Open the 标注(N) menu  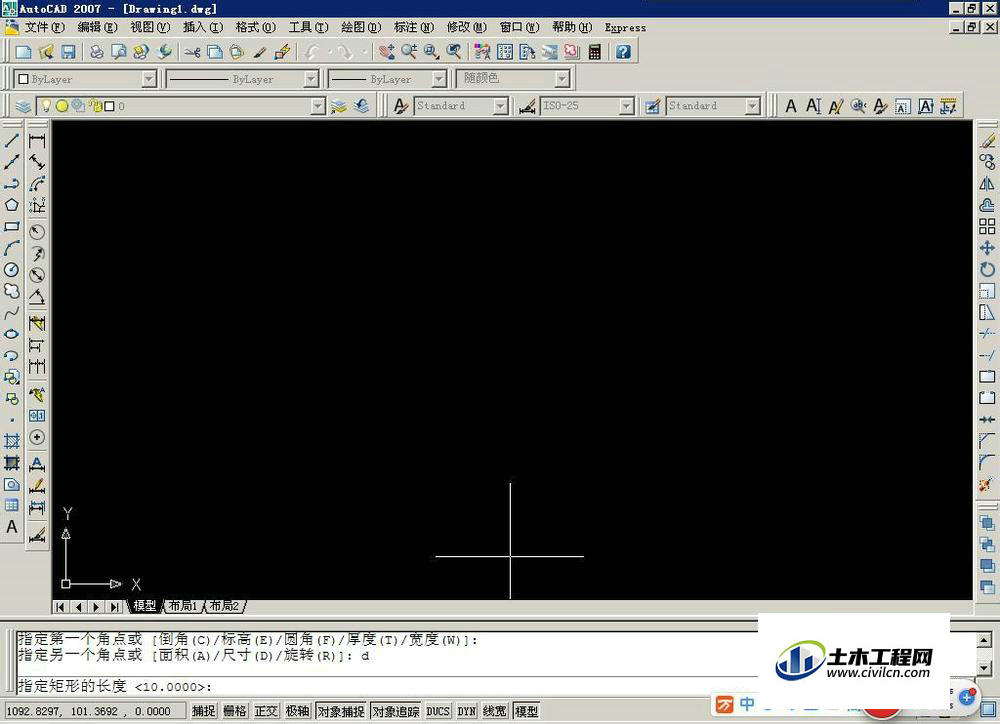(414, 27)
